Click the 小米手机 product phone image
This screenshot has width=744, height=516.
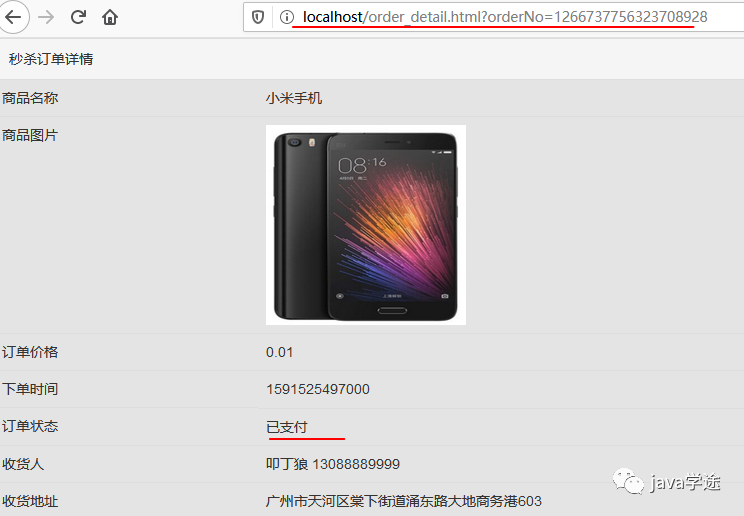366,225
